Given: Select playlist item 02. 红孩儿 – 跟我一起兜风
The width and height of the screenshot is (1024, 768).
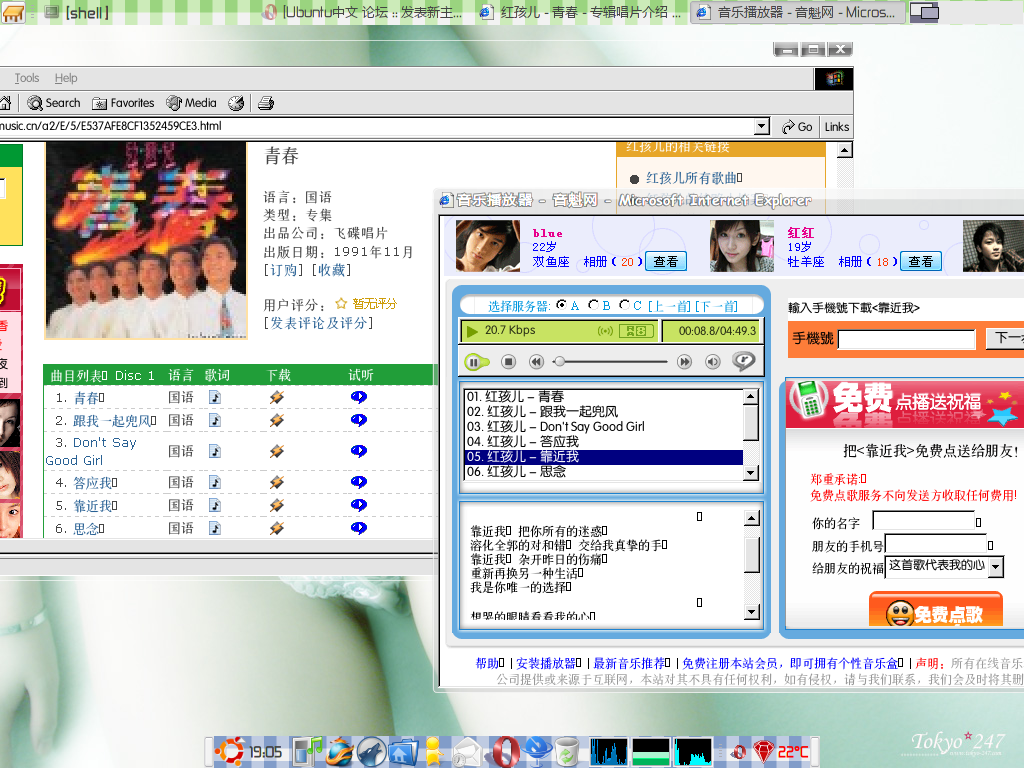Looking at the screenshot, I should (x=603, y=411).
